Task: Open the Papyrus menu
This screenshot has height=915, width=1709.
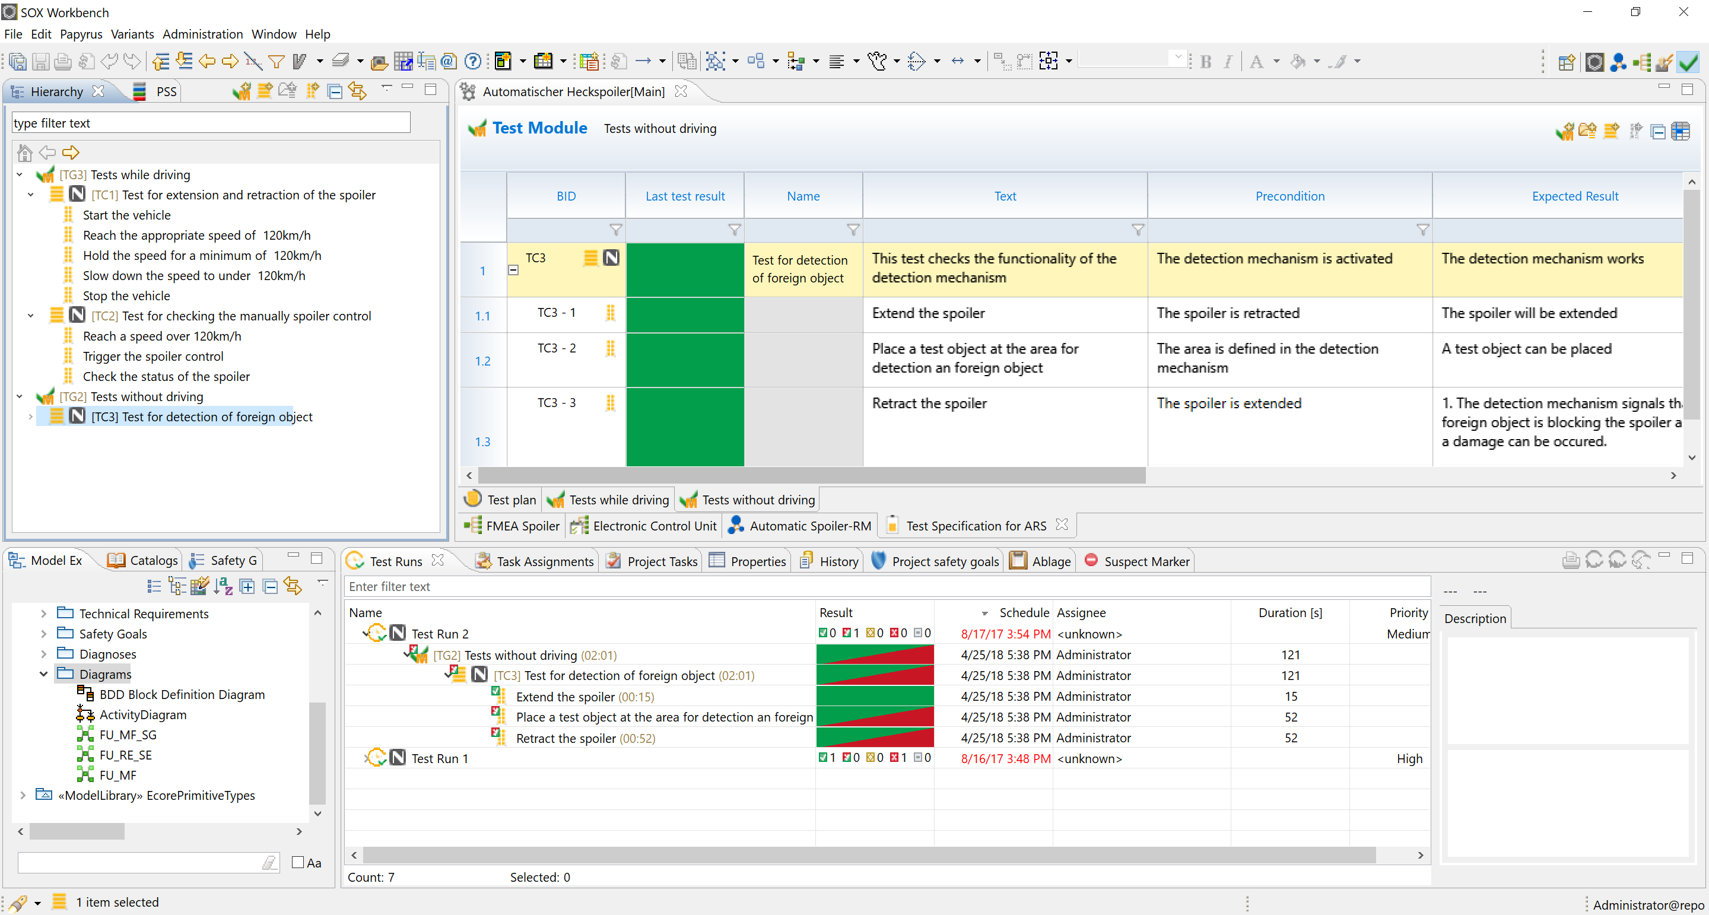Action: (81, 34)
